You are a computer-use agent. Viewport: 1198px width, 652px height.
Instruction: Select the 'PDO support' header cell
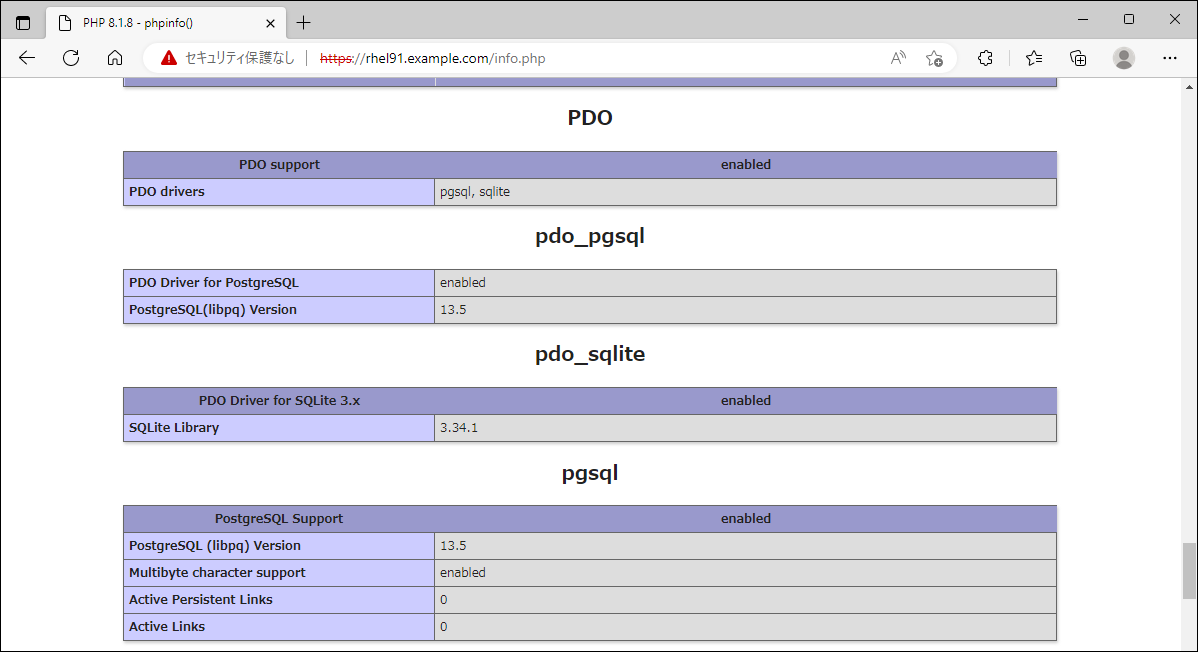279,164
